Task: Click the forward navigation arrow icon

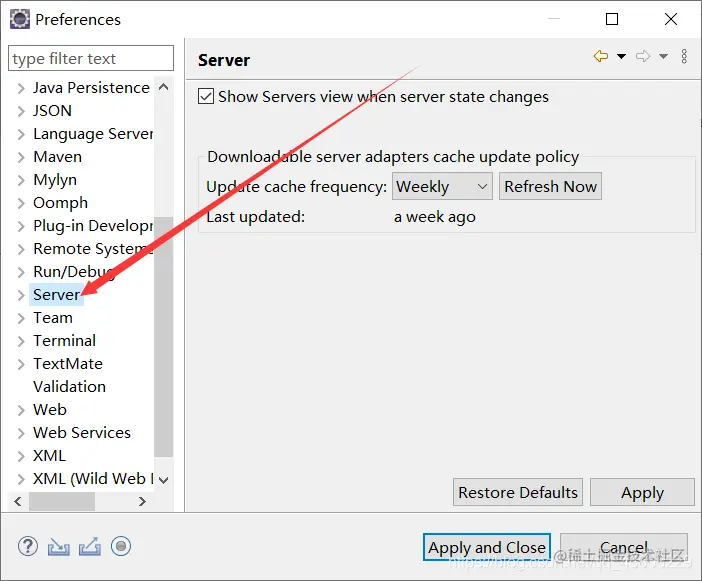Action: pyautogui.click(x=643, y=56)
